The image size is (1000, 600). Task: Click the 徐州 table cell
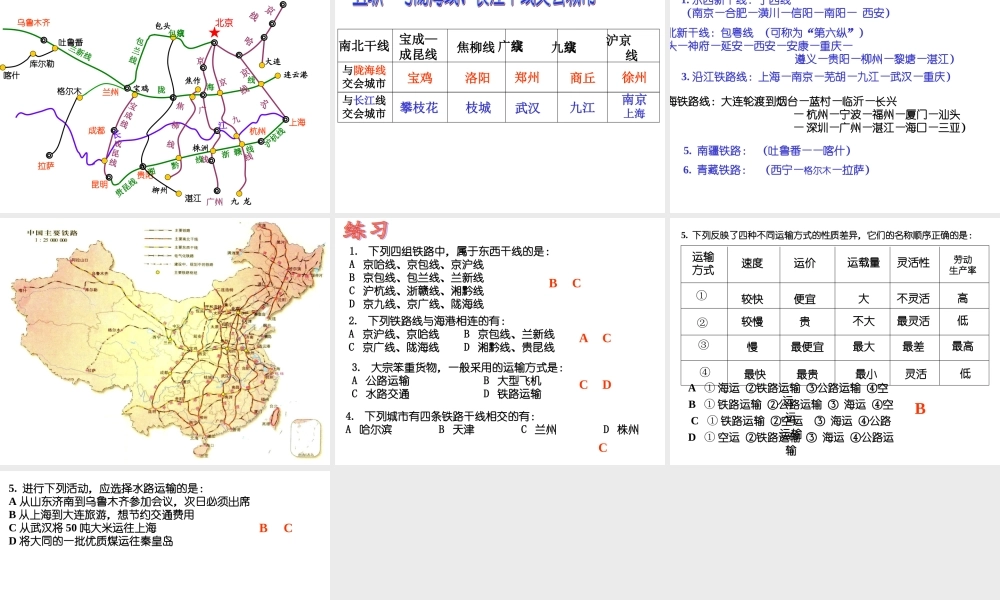point(634,78)
